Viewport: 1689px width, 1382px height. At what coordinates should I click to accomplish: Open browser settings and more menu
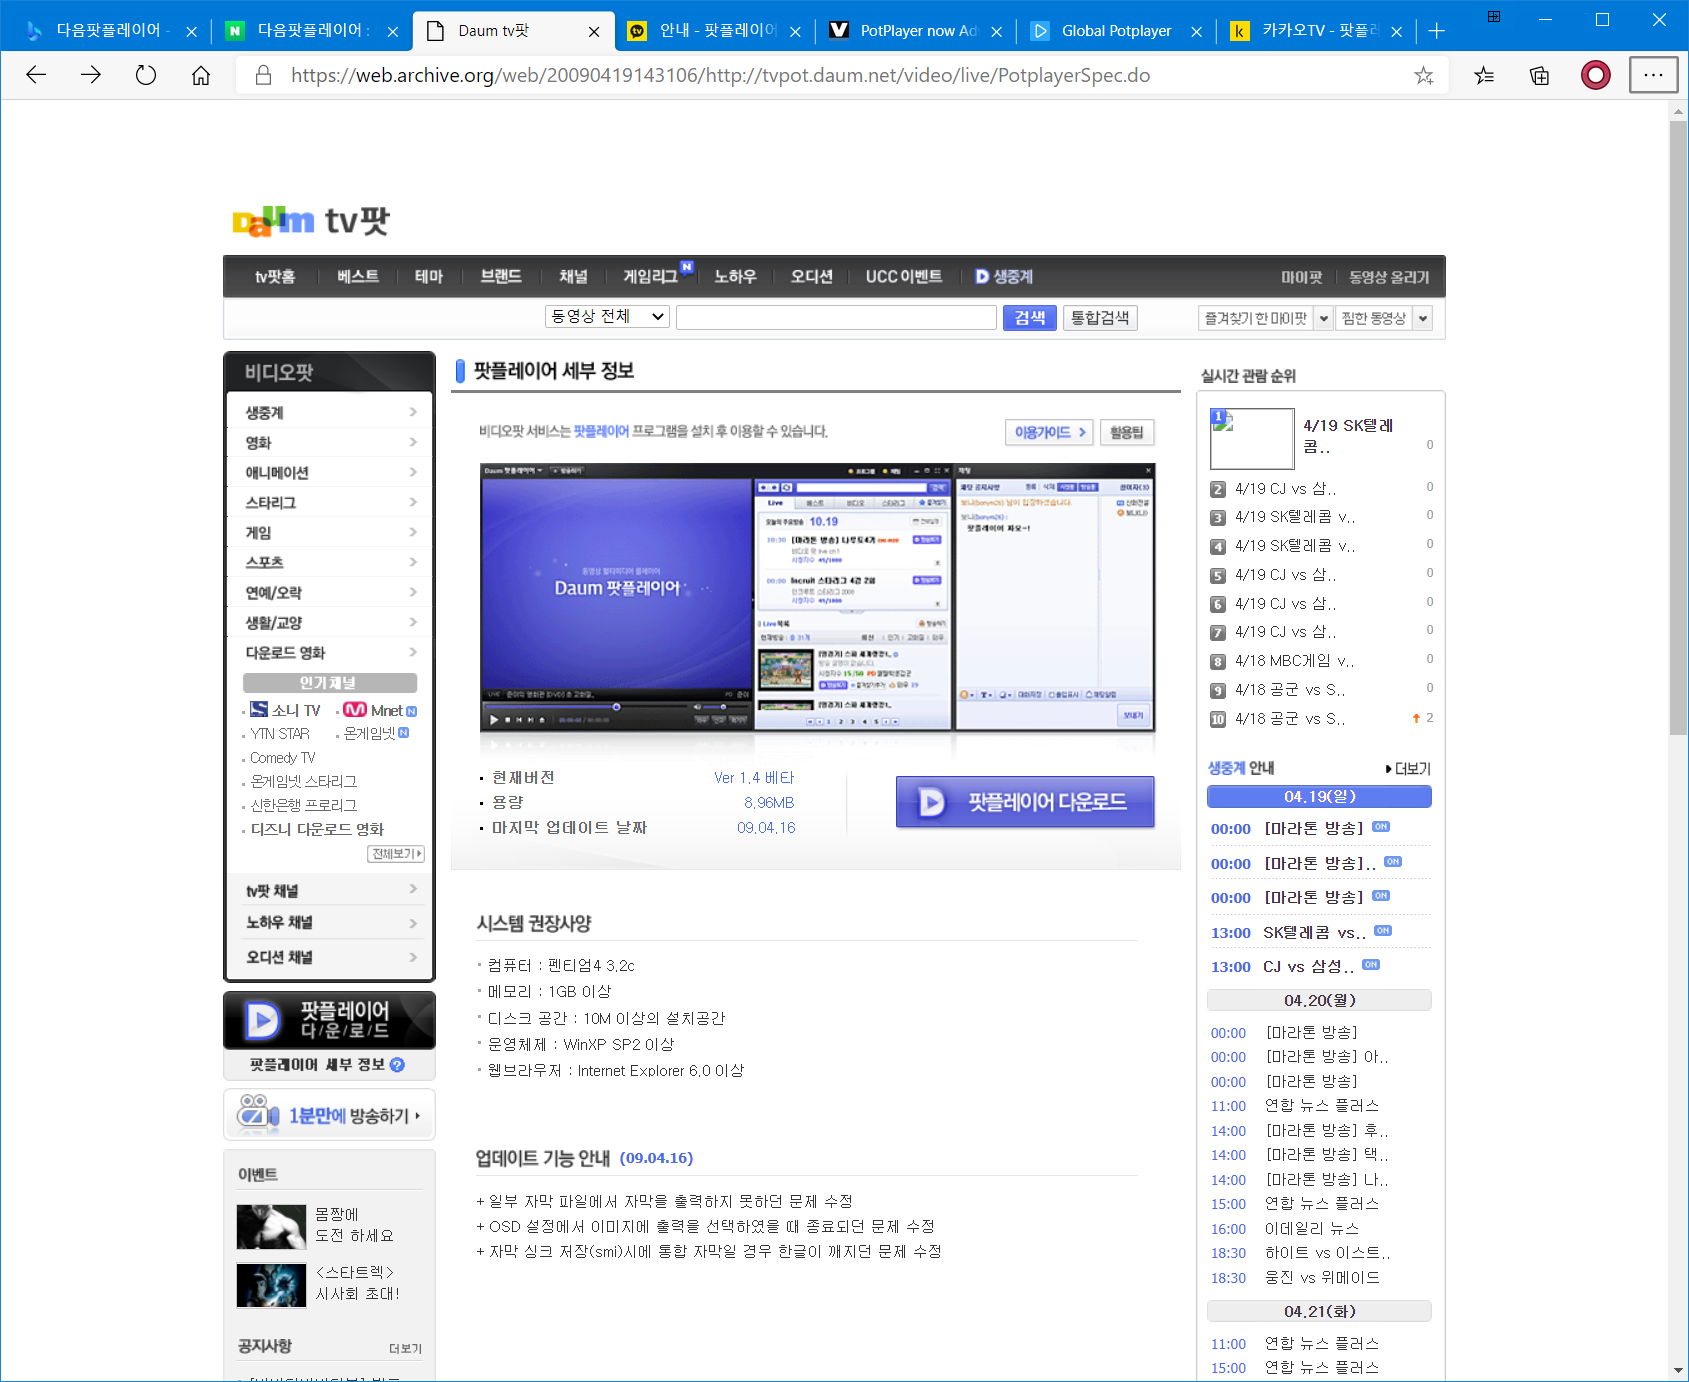tap(1653, 75)
